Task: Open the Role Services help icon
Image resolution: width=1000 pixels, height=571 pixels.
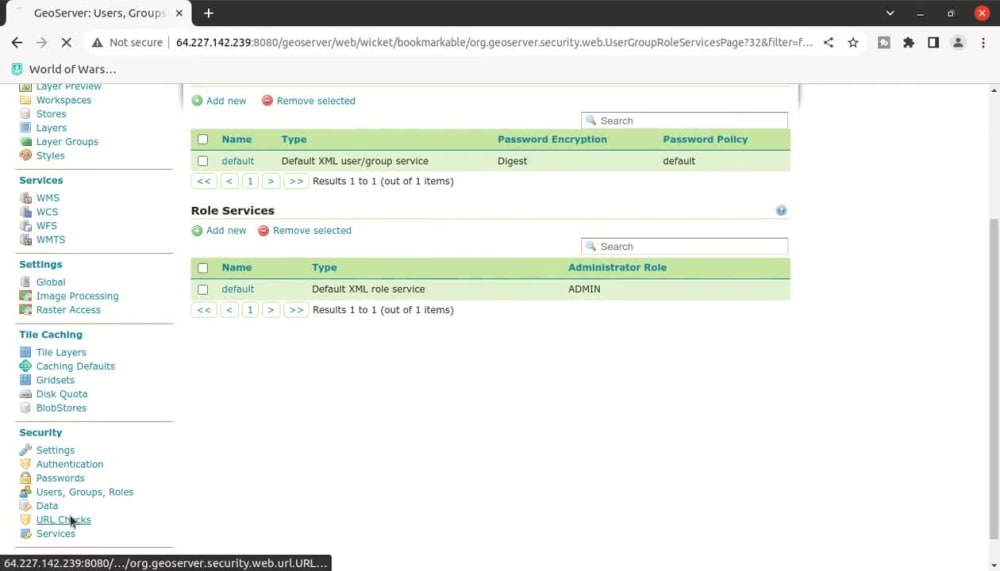Action: (x=781, y=211)
